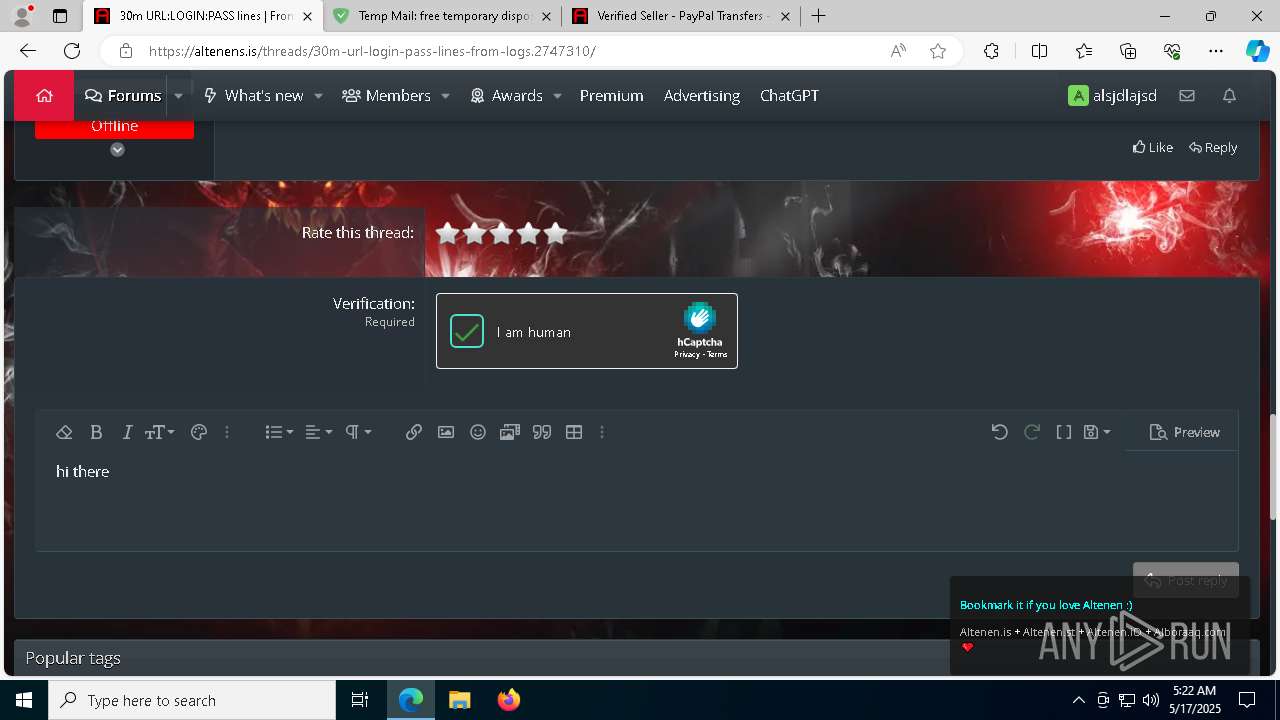The height and width of the screenshot is (720, 1280).
Task: Open the Forums menu item
Action: (123, 96)
